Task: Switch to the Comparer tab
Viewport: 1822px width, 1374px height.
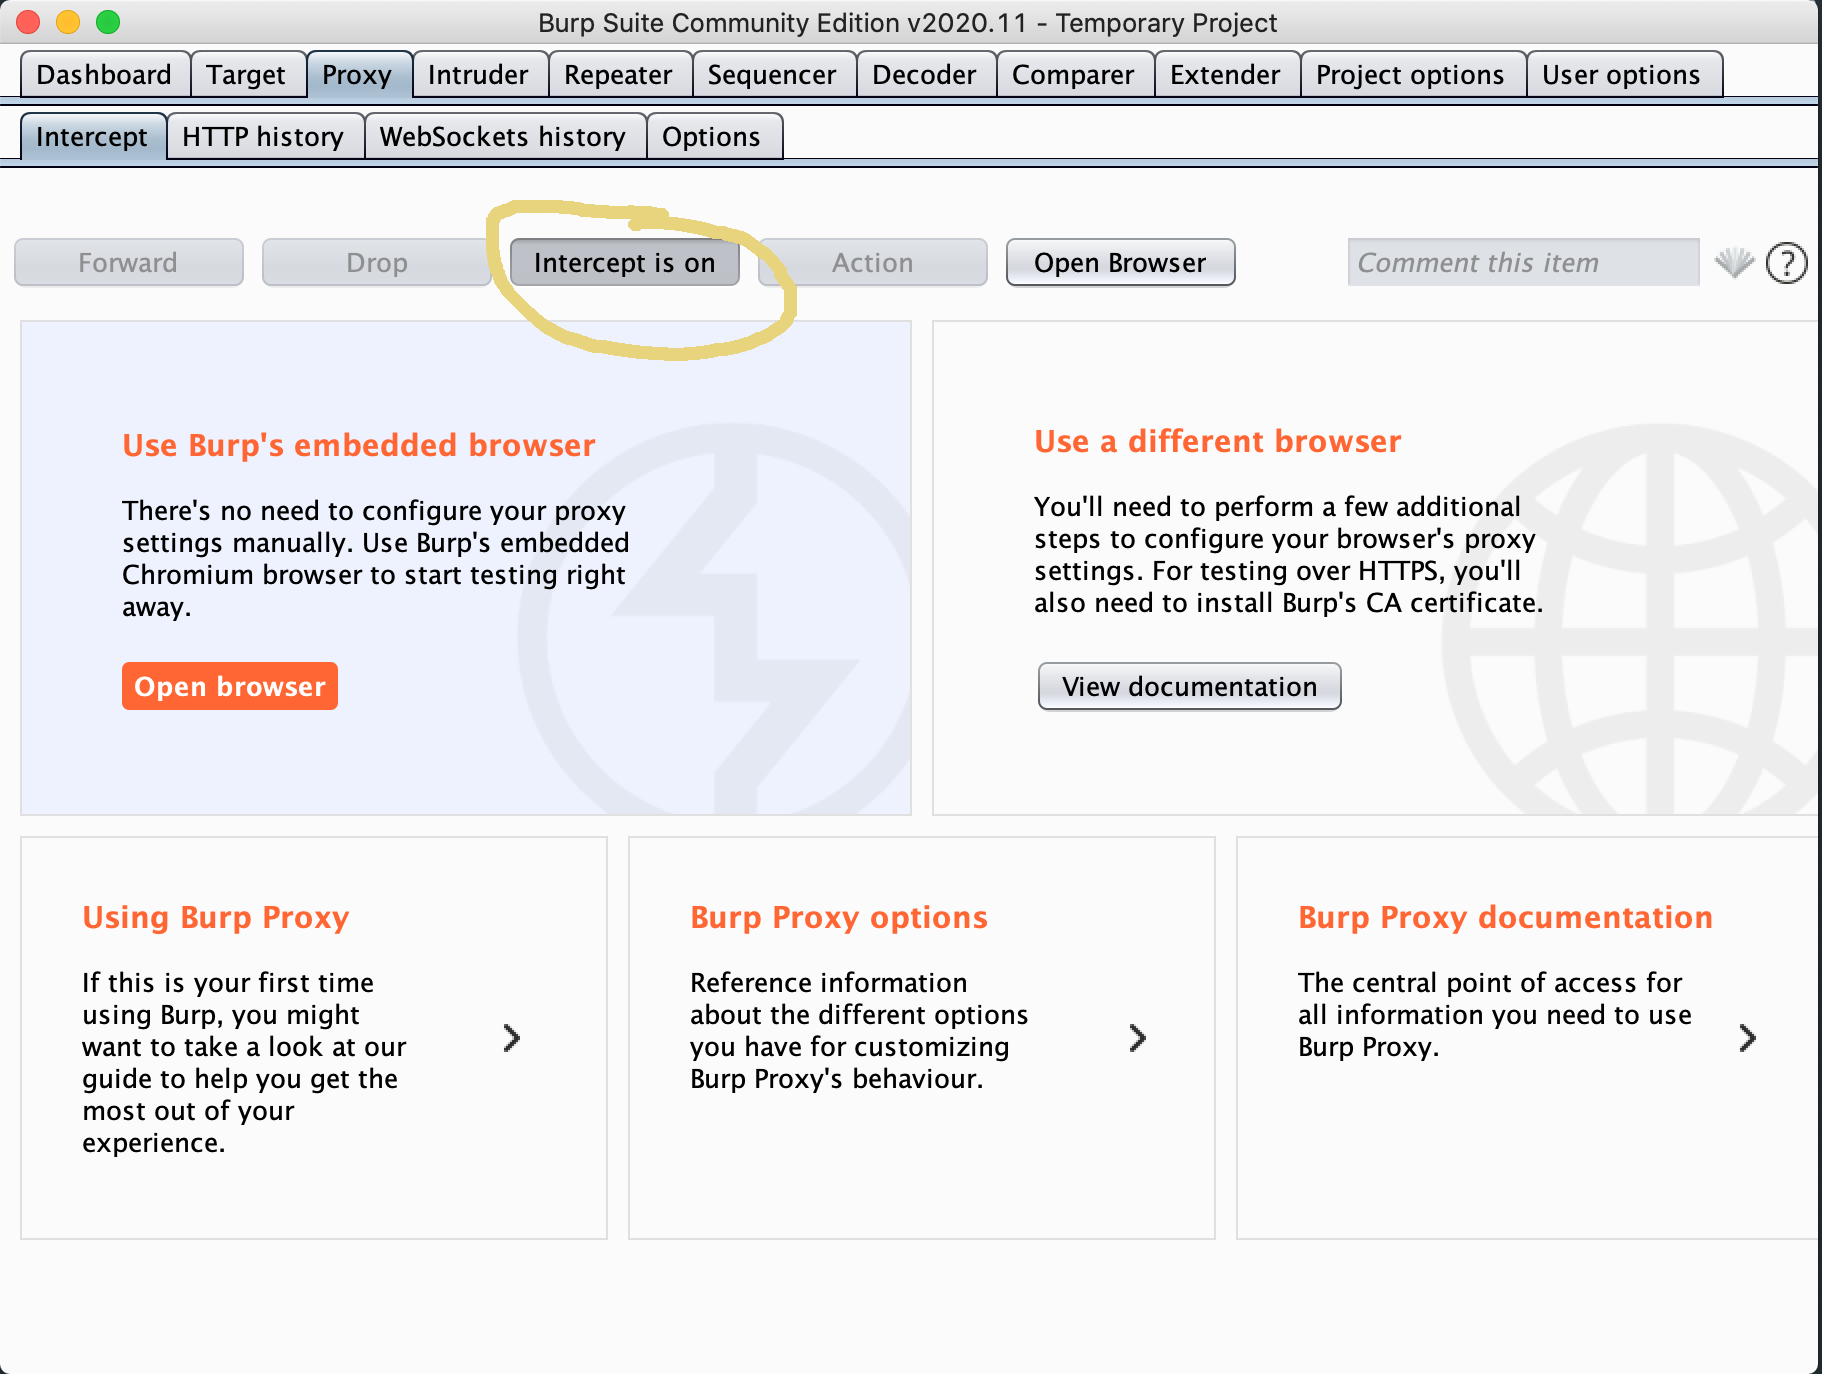Action: [1073, 75]
